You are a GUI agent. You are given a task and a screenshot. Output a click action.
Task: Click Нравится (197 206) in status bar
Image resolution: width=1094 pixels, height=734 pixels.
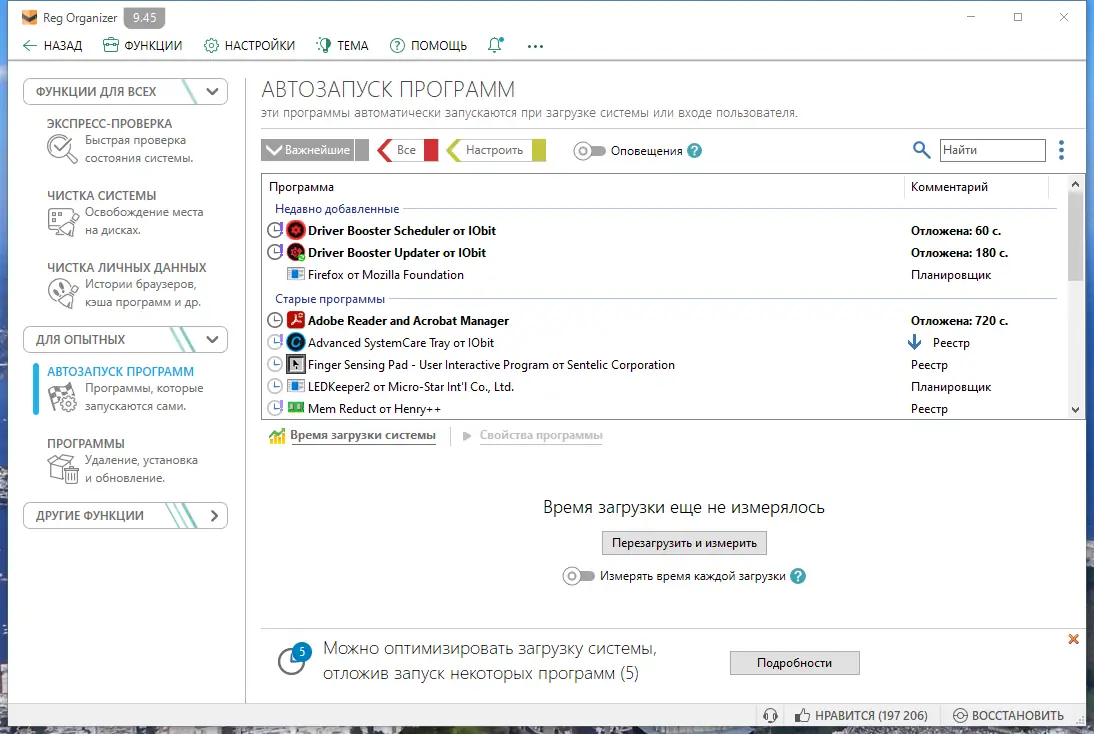click(x=862, y=716)
